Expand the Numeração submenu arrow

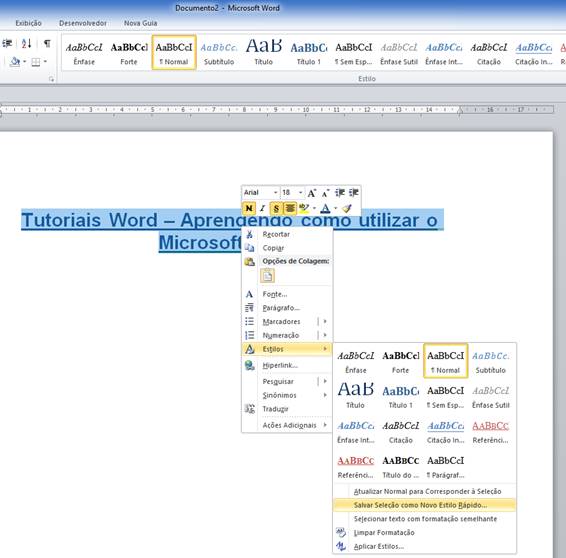click(325, 335)
